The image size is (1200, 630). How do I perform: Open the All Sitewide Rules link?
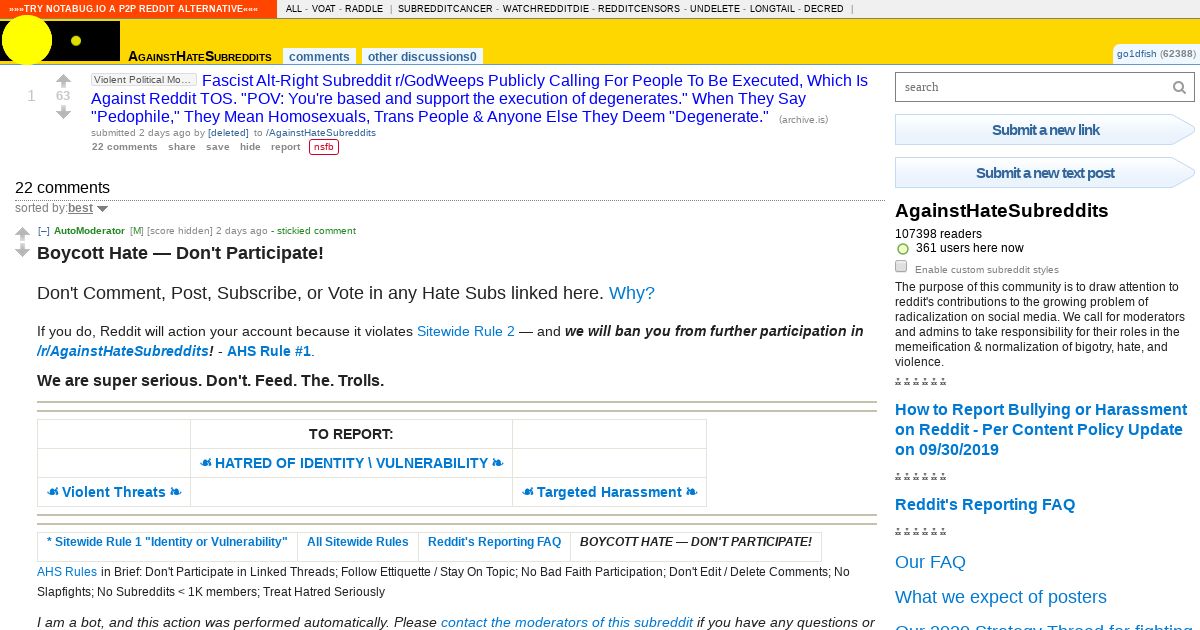pyautogui.click(x=358, y=542)
